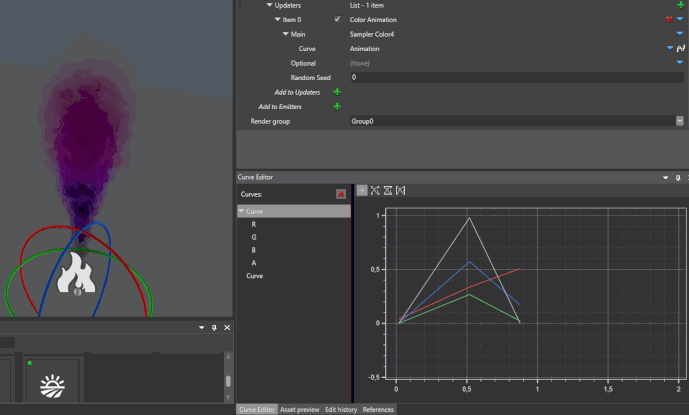Switch to the Asset preview tab
The height and width of the screenshot is (415, 689).
(300, 409)
